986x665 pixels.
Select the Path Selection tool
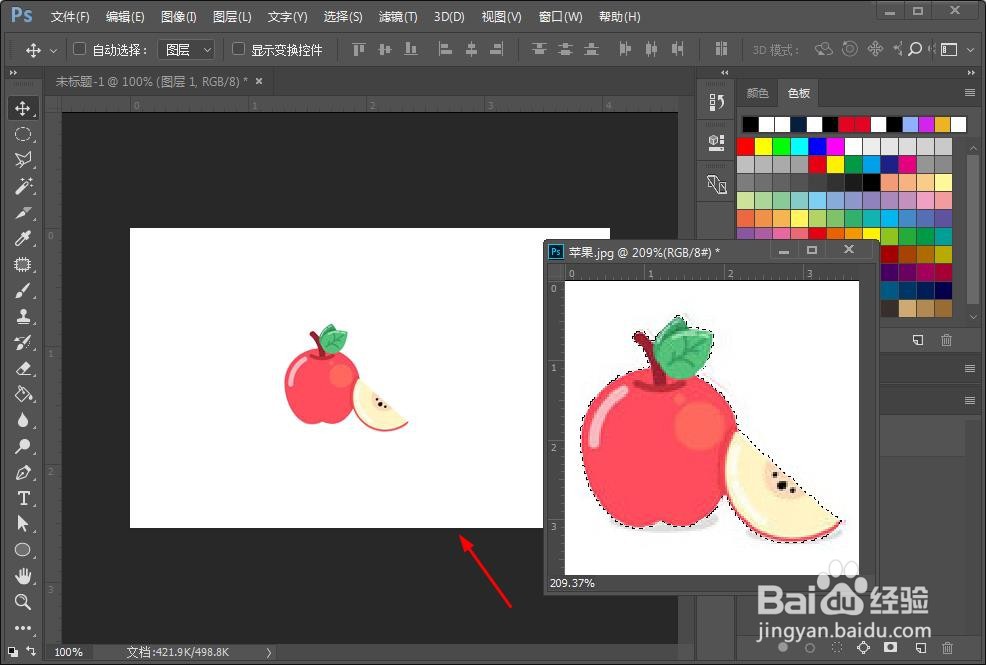click(x=23, y=524)
